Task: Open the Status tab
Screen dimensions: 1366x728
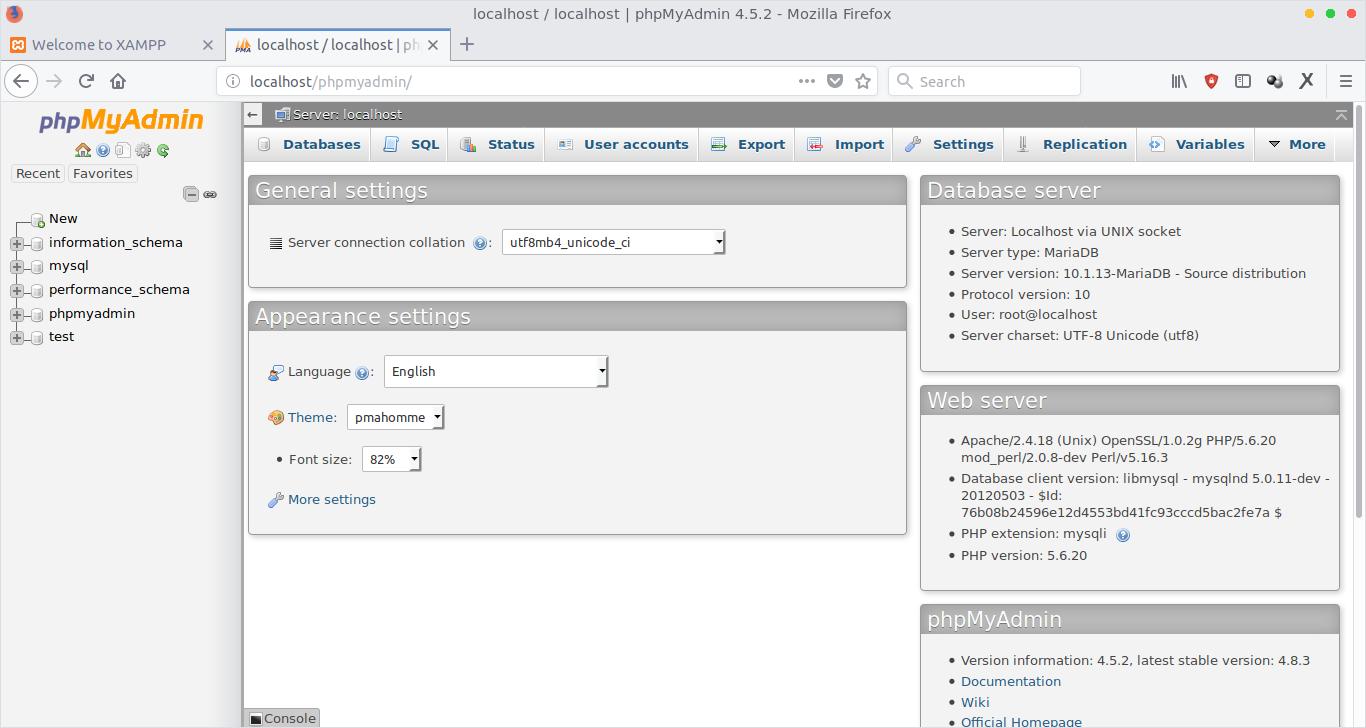Action: point(497,144)
